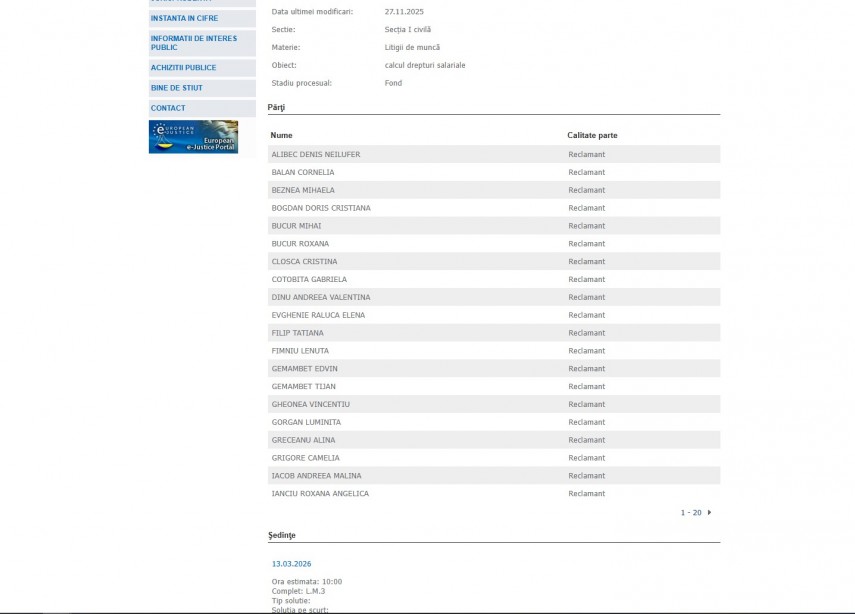
Task: Open the 13.03.2026 hearing date link
Action: pos(291,564)
